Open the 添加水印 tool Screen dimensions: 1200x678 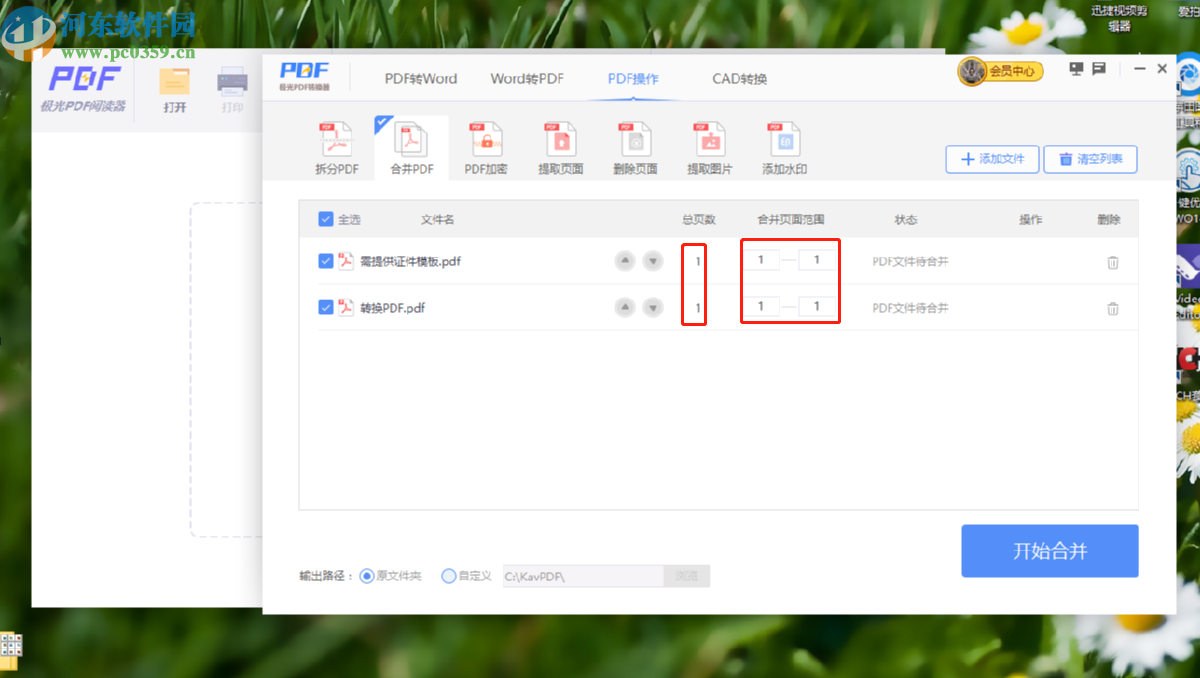pyautogui.click(x=784, y=146)
